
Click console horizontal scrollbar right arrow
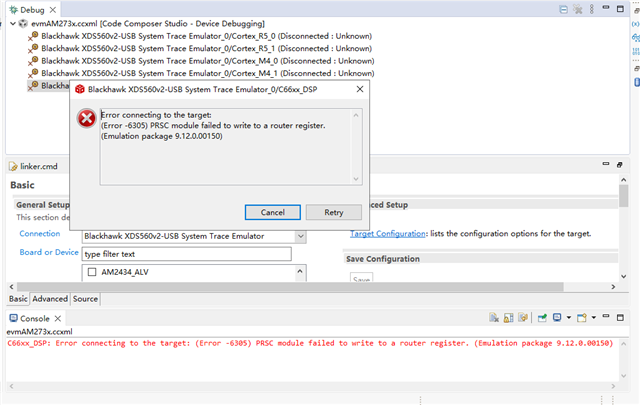613,386
